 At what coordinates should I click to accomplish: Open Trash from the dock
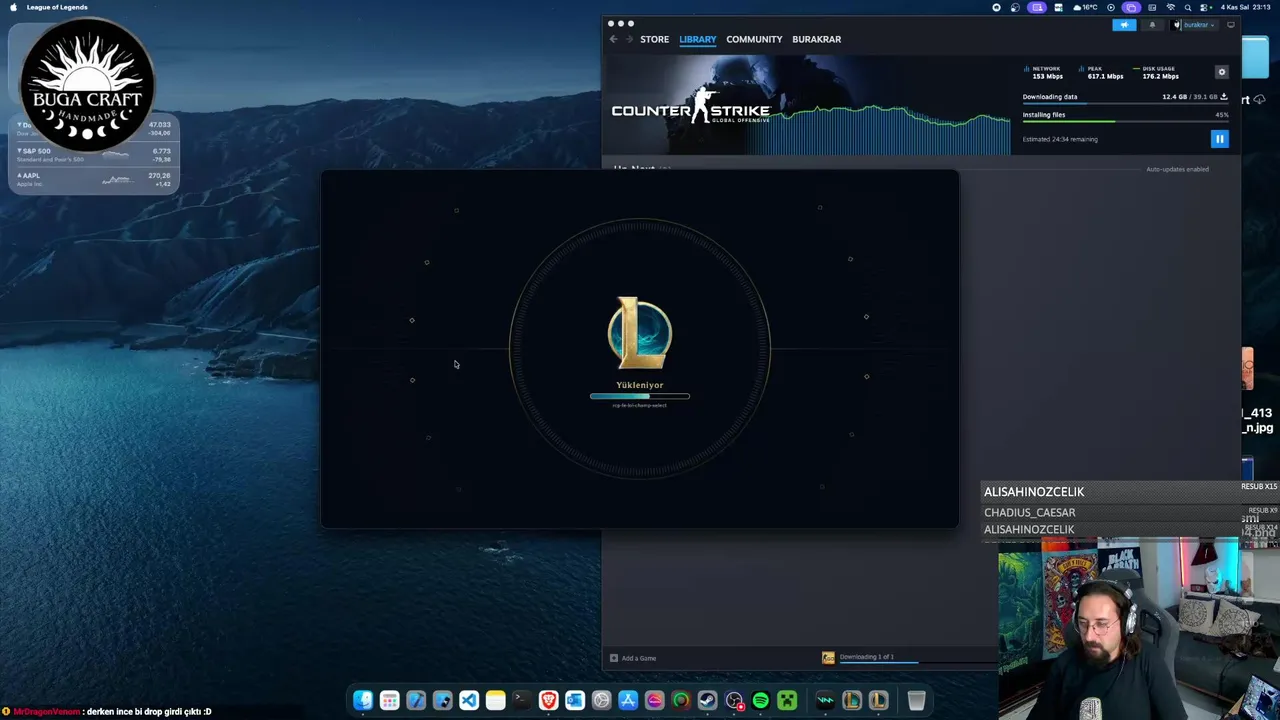(916, 700)
